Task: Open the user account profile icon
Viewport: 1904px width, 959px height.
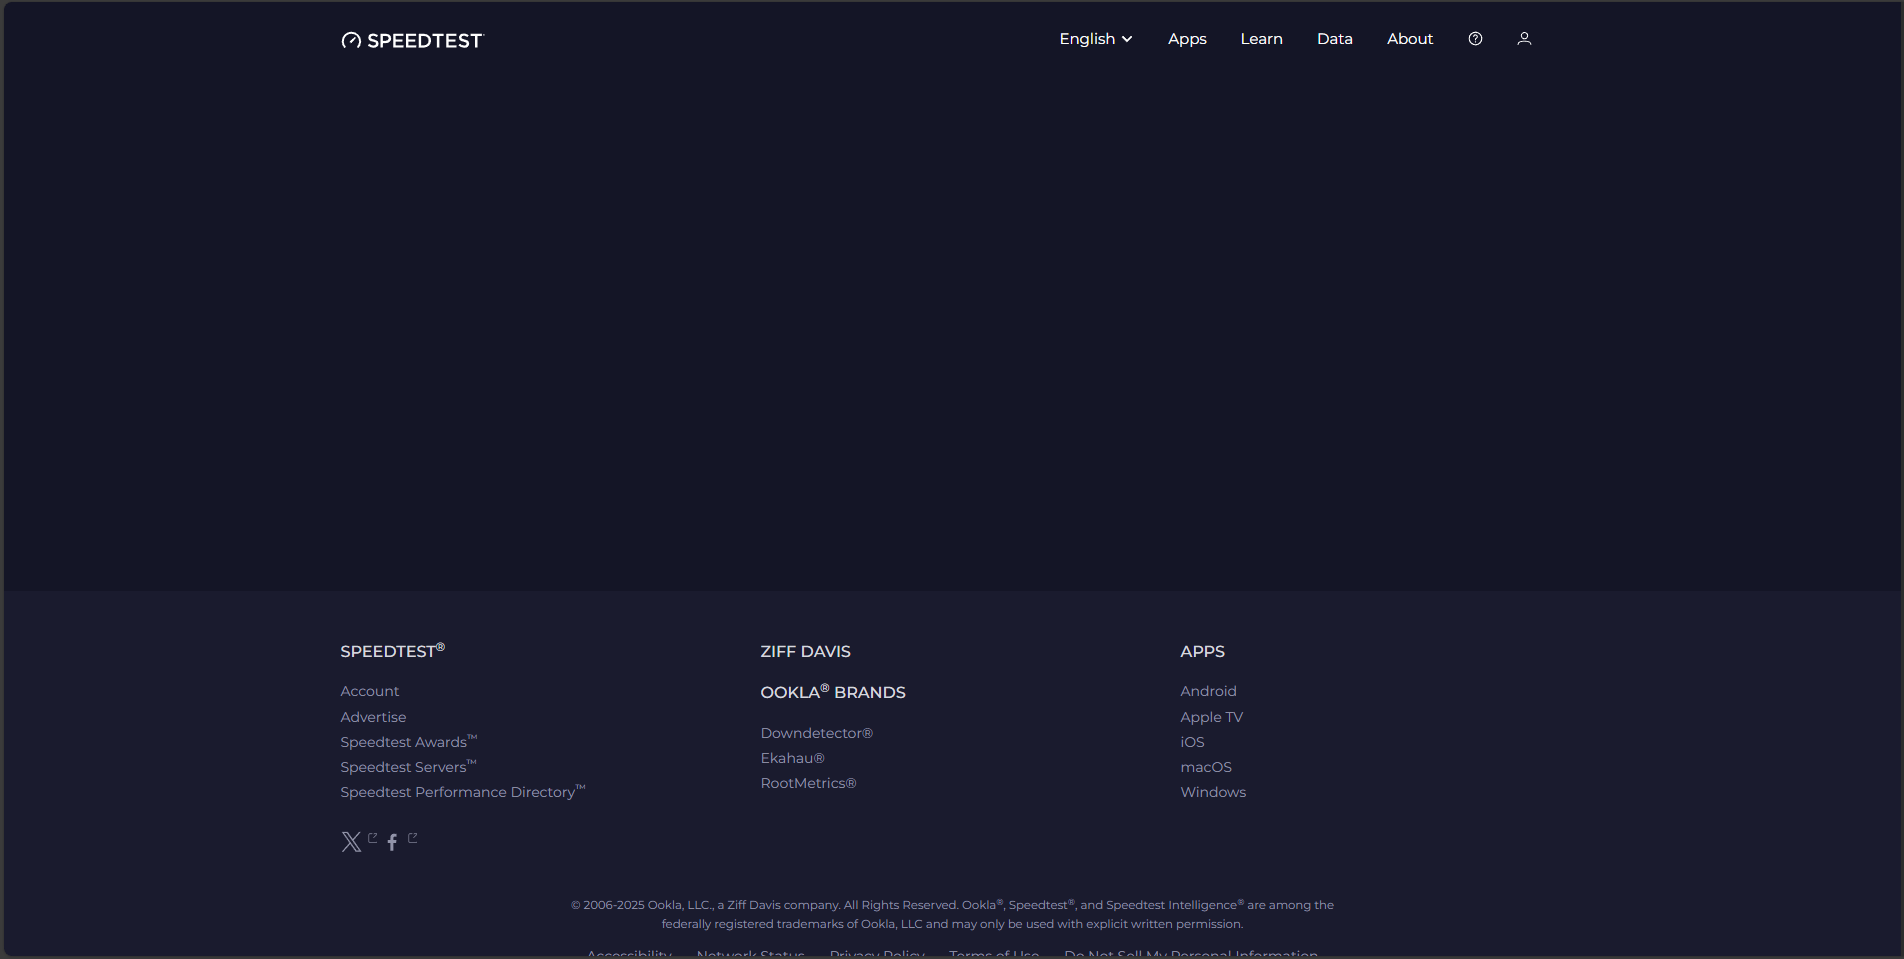Action: pyautogui.click(x=1524, y=39)
